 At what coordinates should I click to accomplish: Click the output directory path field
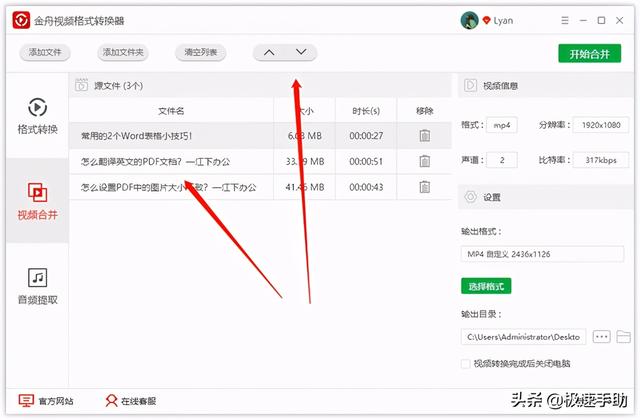(x=523, y=337)
